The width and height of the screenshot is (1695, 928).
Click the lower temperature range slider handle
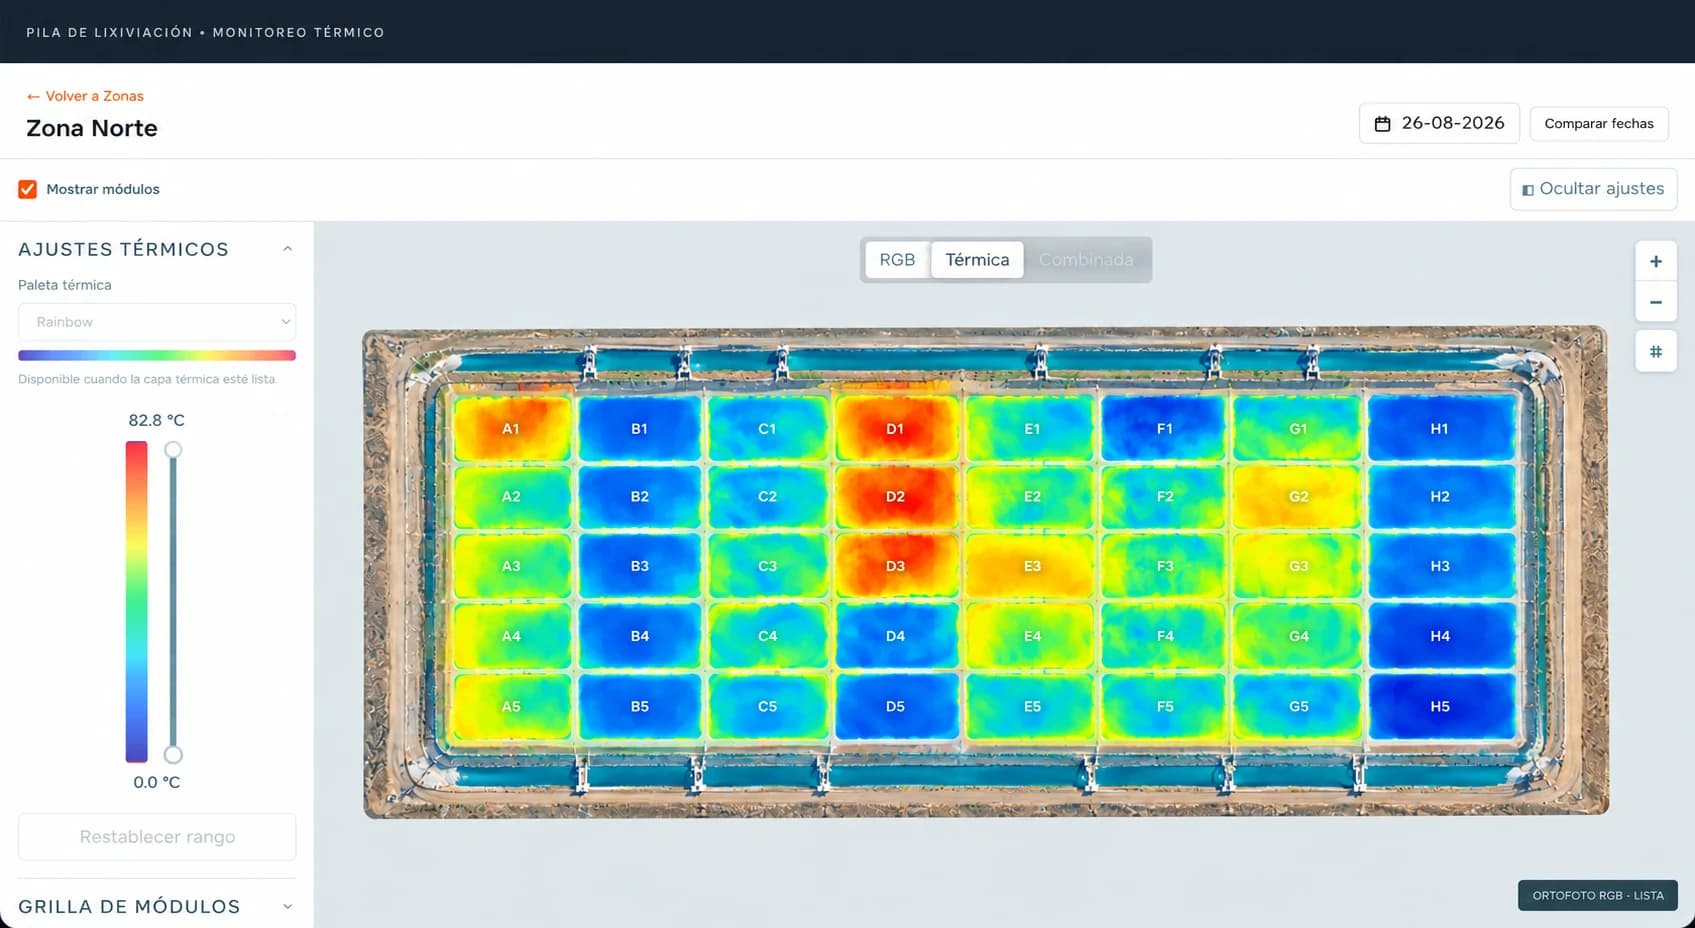[x=173, y=755]
